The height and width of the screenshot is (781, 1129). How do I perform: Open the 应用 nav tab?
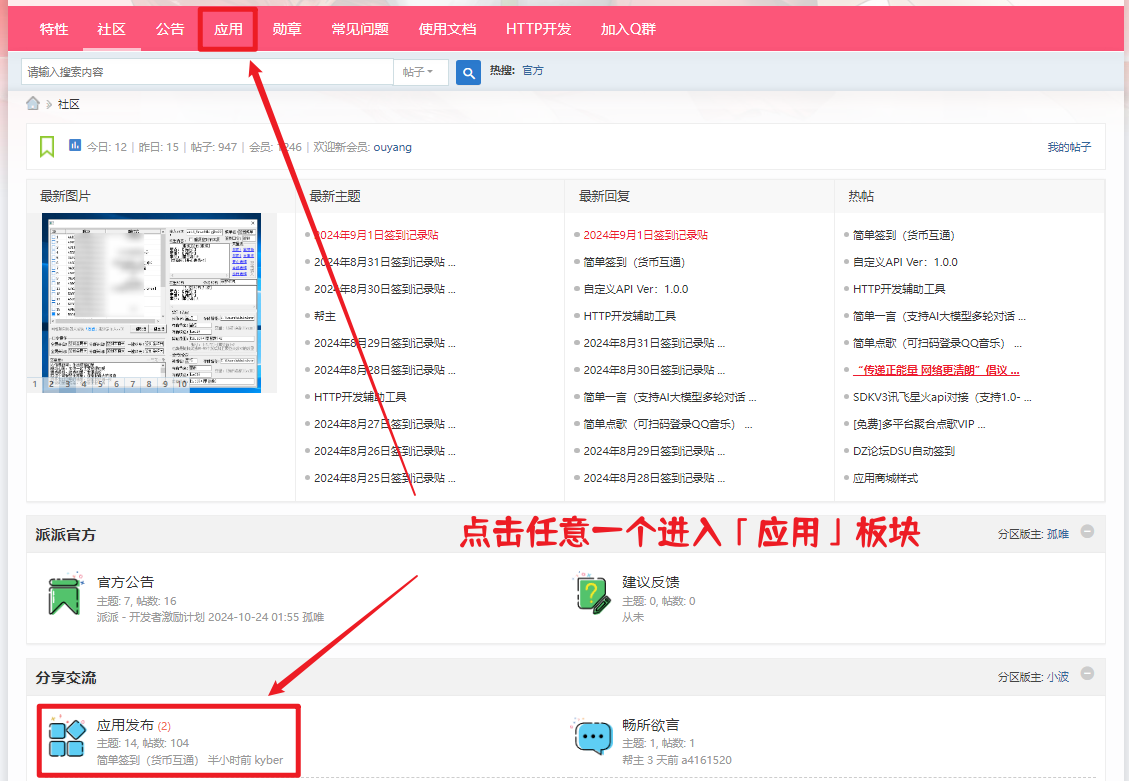(228, 30)
